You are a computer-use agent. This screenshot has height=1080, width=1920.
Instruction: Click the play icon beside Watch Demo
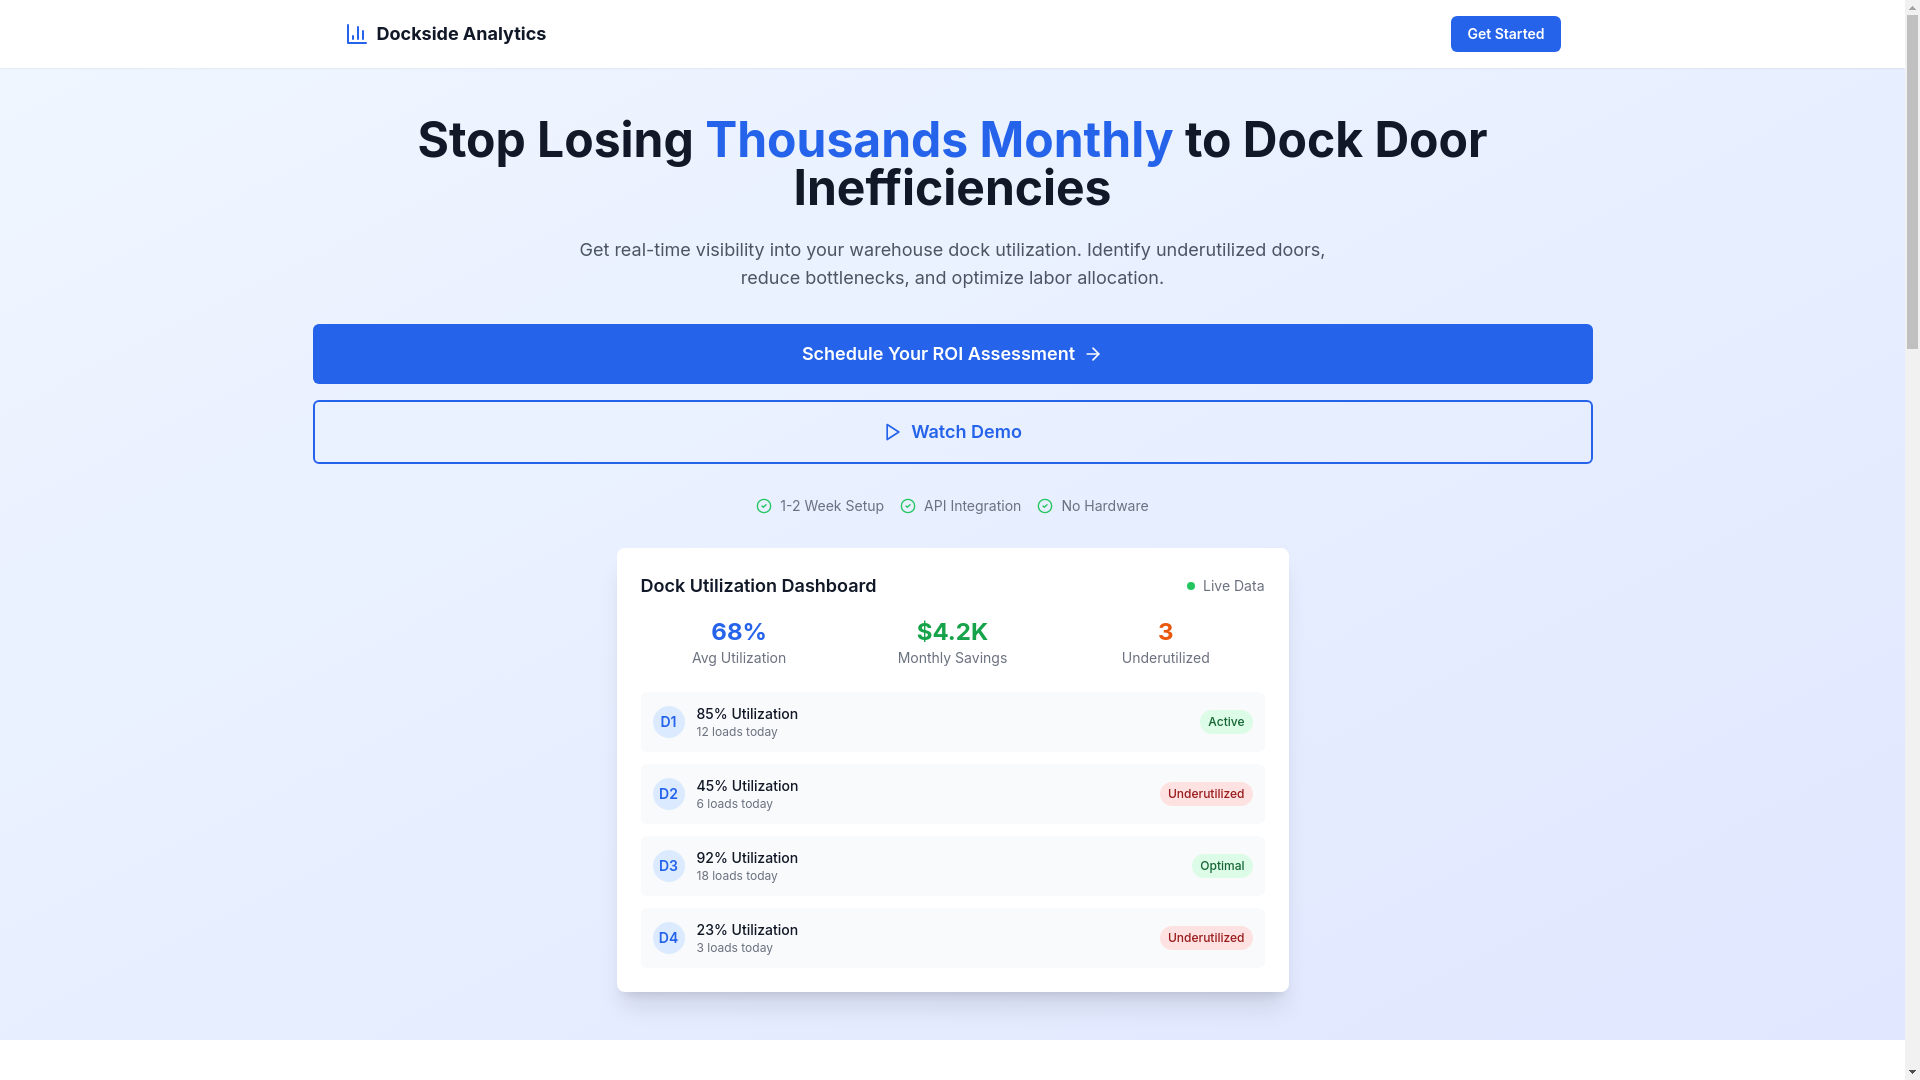coord(892,432)
